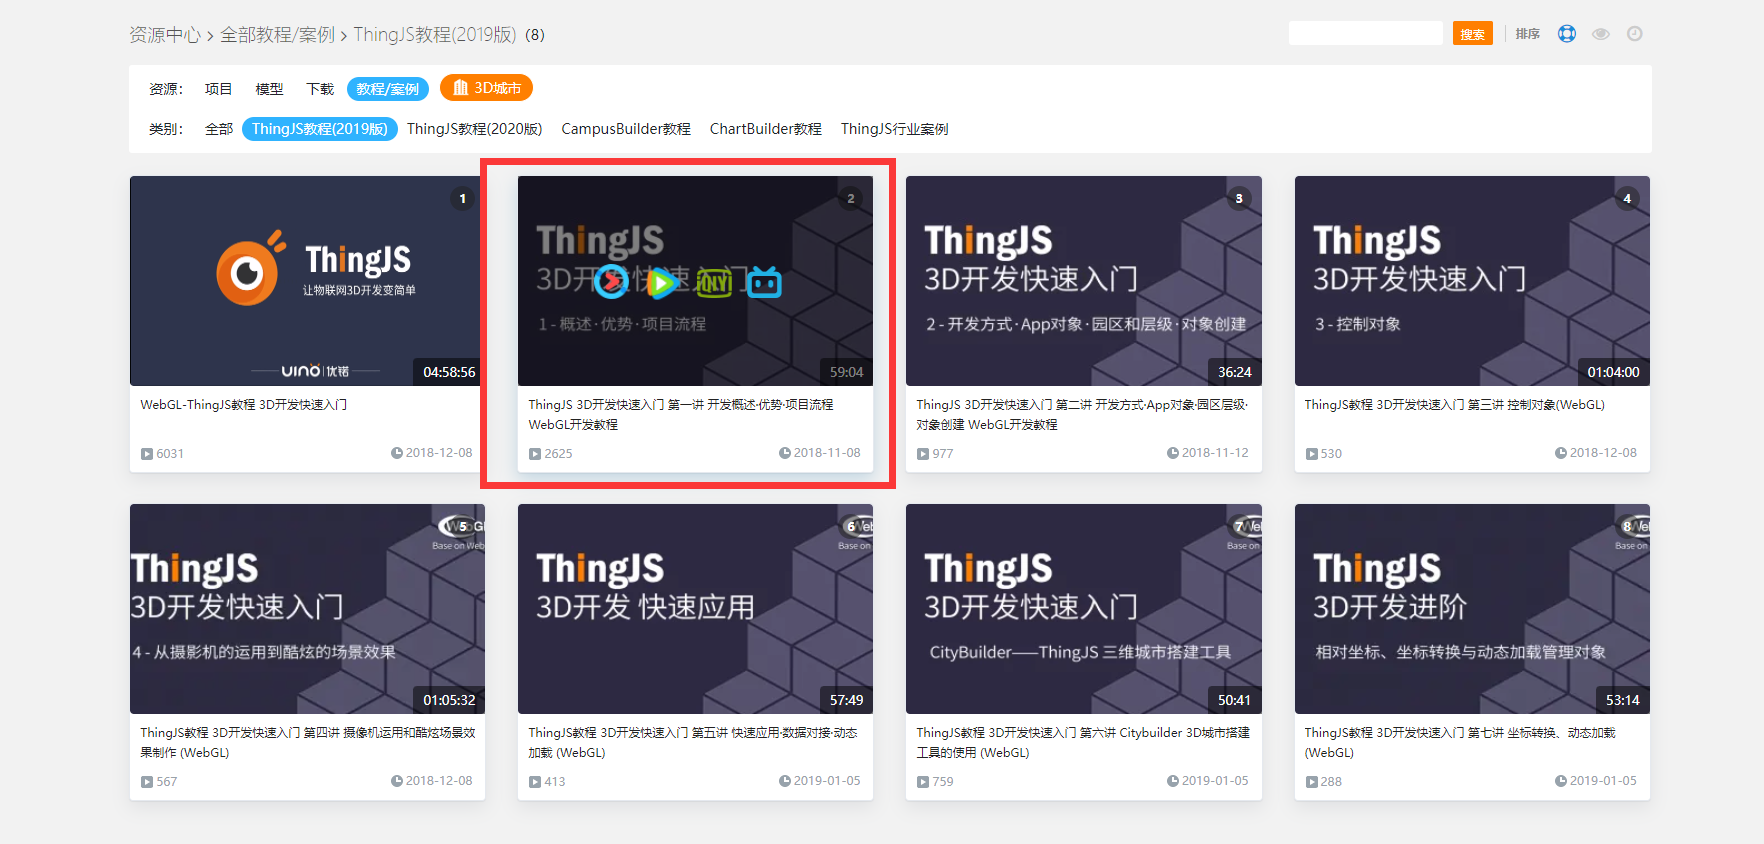The image size is (1764, 844).
Task: Click the view count 413
Action: pos(555,782)
